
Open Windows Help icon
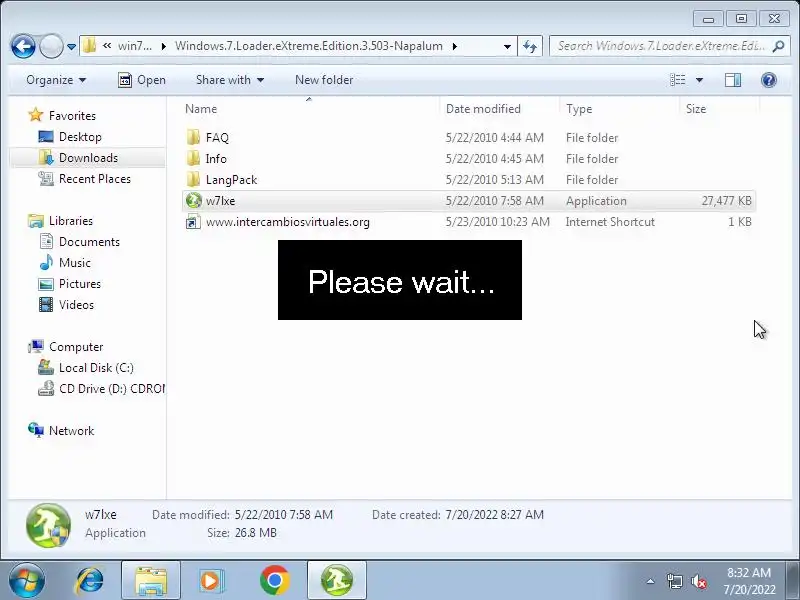(x=768, y=80)
